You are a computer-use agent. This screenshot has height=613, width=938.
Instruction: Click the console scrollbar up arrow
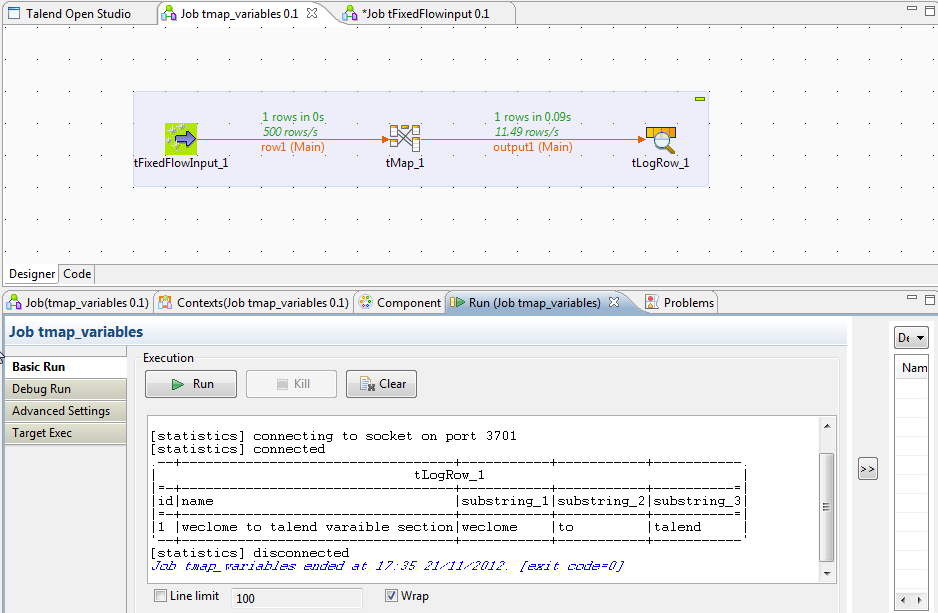[x=827, y=426]
